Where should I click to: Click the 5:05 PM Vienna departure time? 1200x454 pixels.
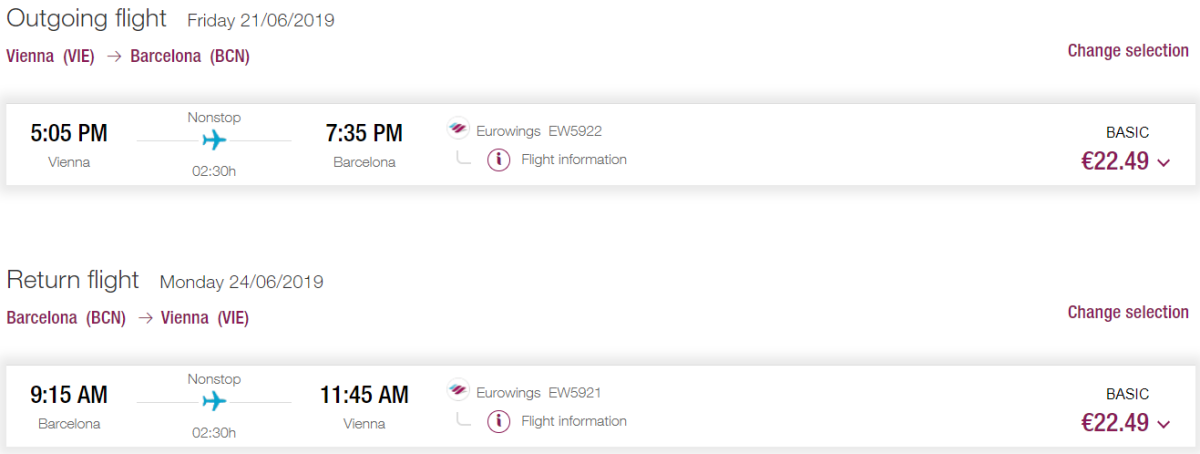tap(69, 133)
